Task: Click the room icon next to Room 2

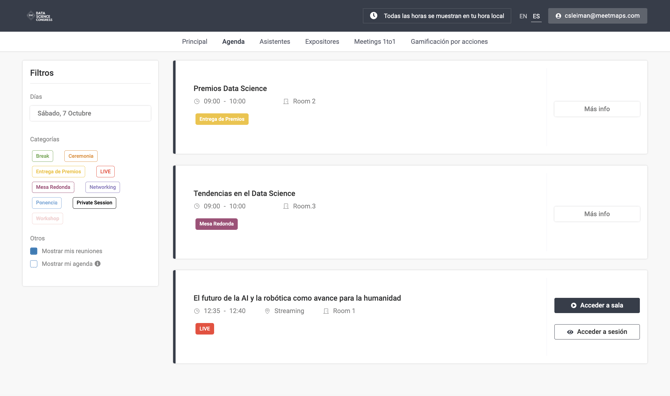Action: click(286, 102)
